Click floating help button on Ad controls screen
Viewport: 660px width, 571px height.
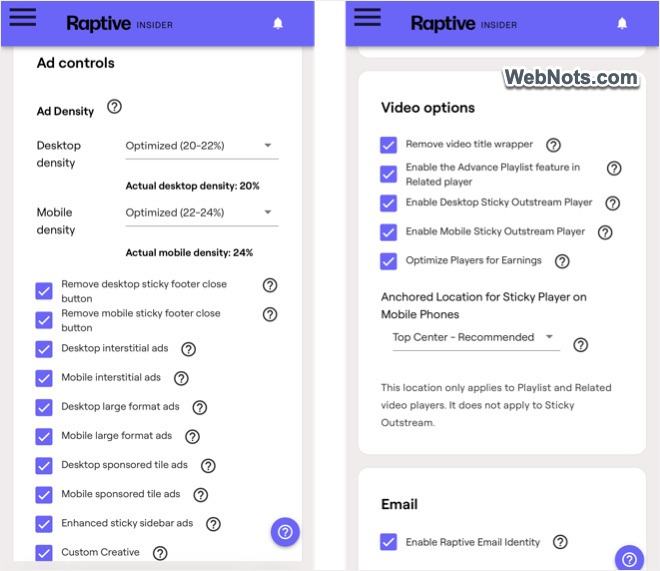(285, 532)
